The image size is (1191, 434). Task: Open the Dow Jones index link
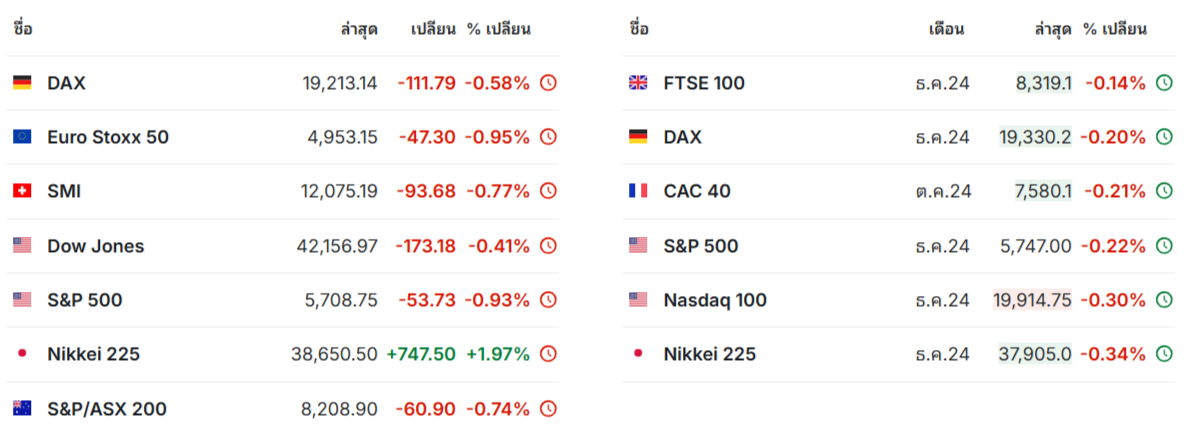(96, 246)
